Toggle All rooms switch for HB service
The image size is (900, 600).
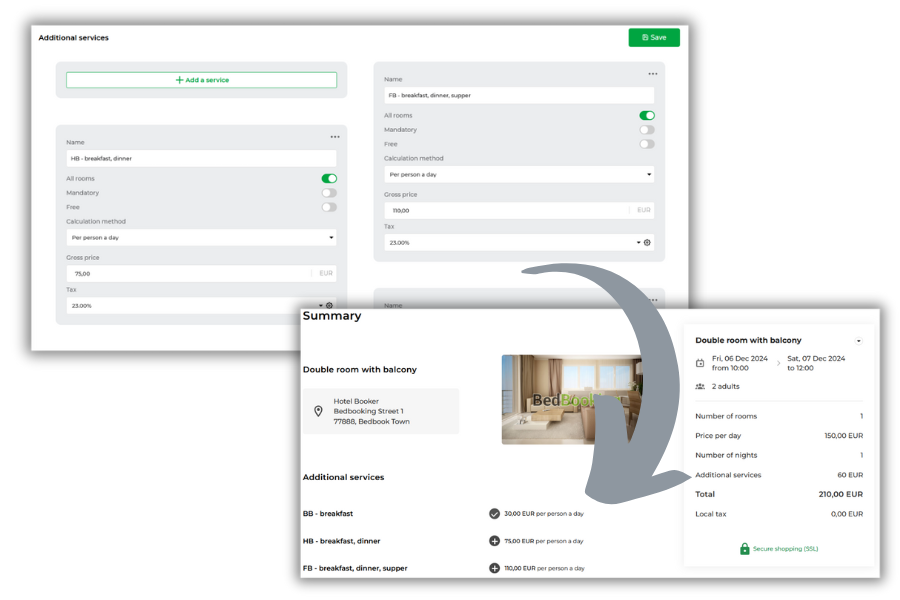pos(329,179)
